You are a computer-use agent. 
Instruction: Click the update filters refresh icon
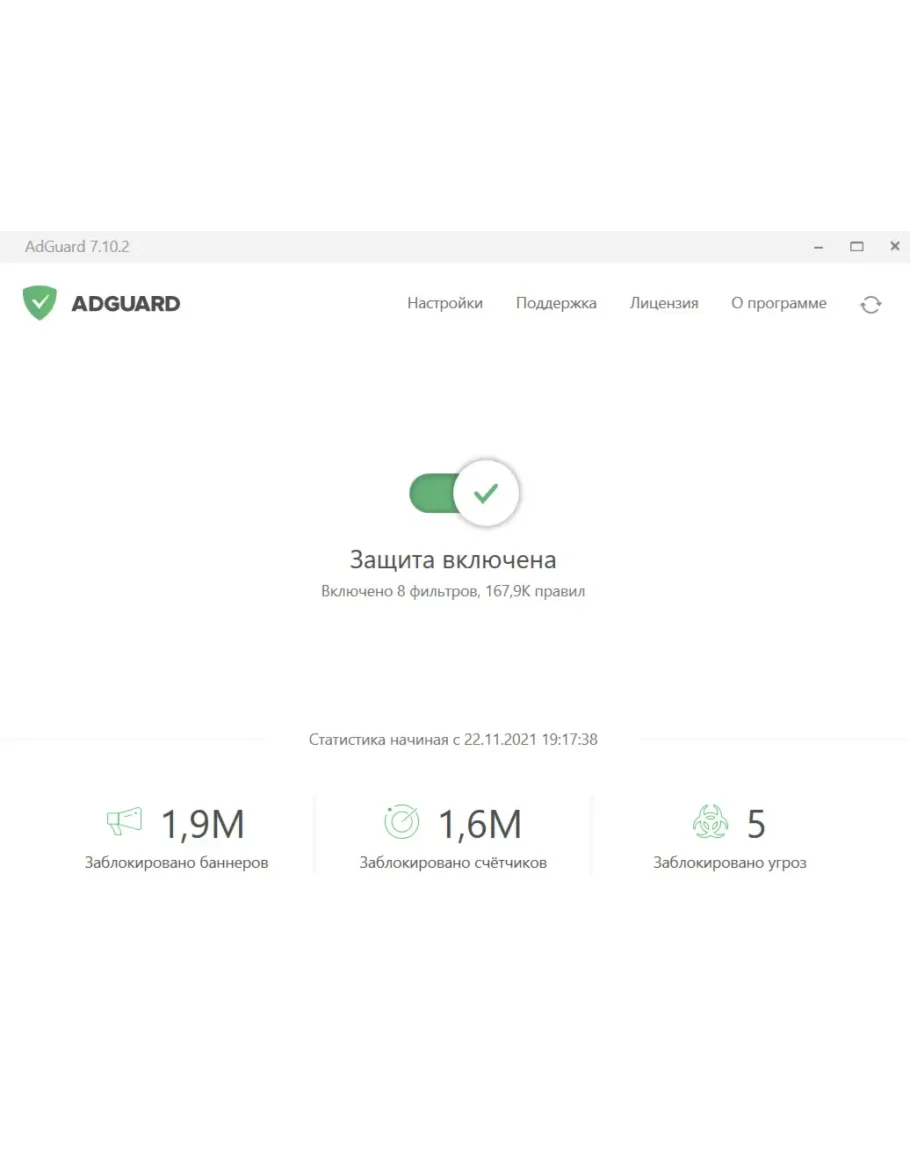pos(870,305)
